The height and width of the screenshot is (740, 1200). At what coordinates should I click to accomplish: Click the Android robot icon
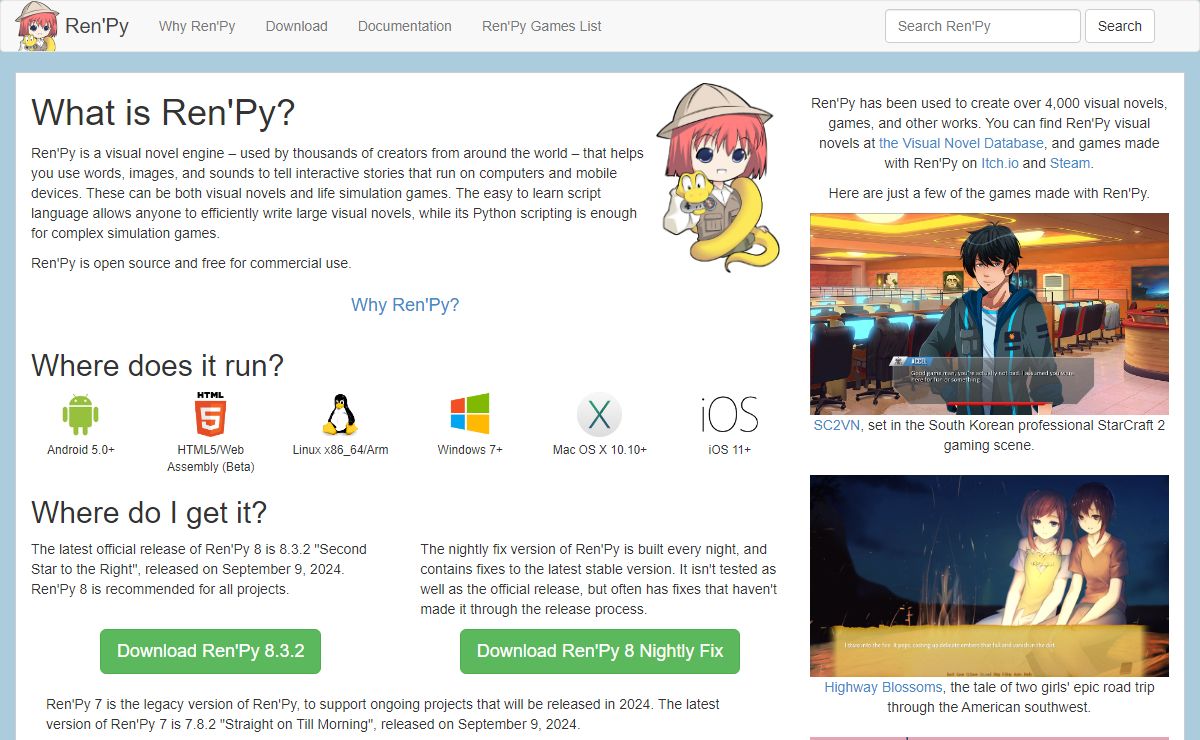click(81, 414)
